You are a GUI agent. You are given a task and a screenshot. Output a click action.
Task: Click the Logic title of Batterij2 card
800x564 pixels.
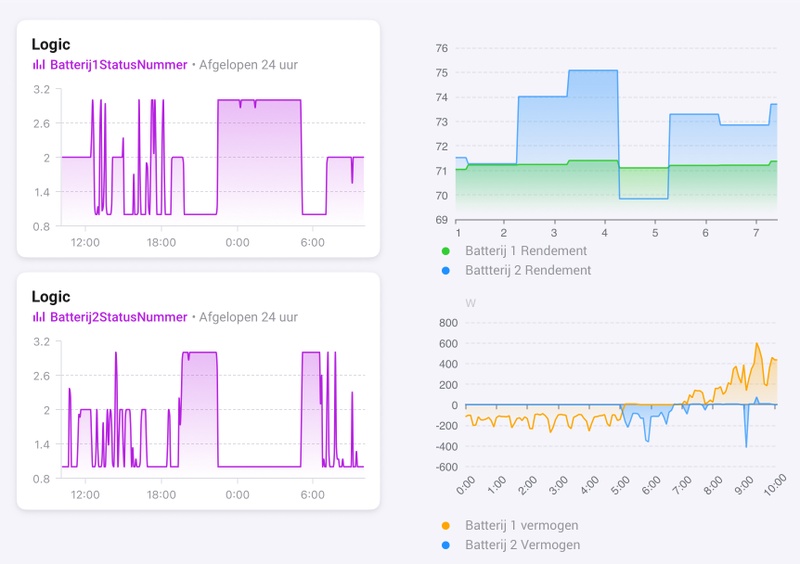tap(51, 297)
